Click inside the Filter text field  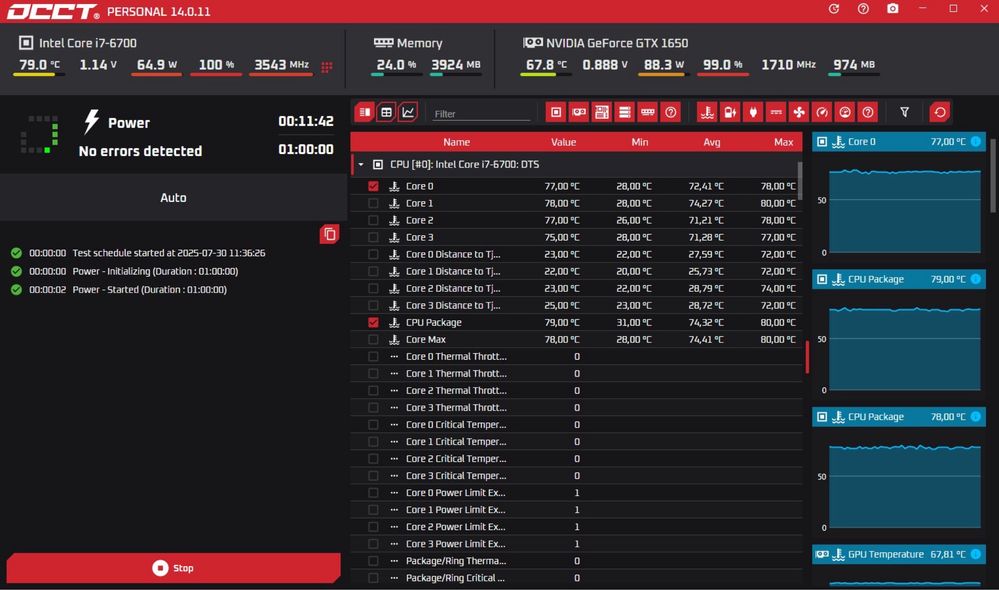(481, 113)
